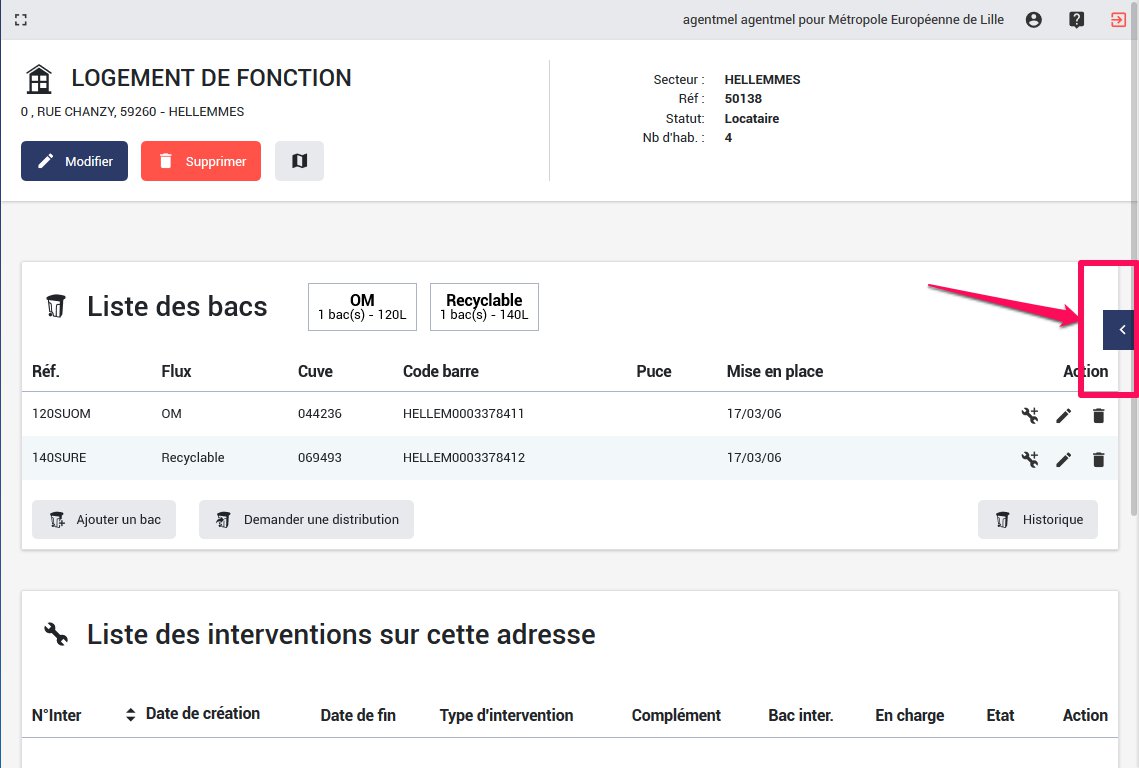This screenshot has width=1139, height=768.
Task: Open the Historique of bacs
Action: 1037,519
